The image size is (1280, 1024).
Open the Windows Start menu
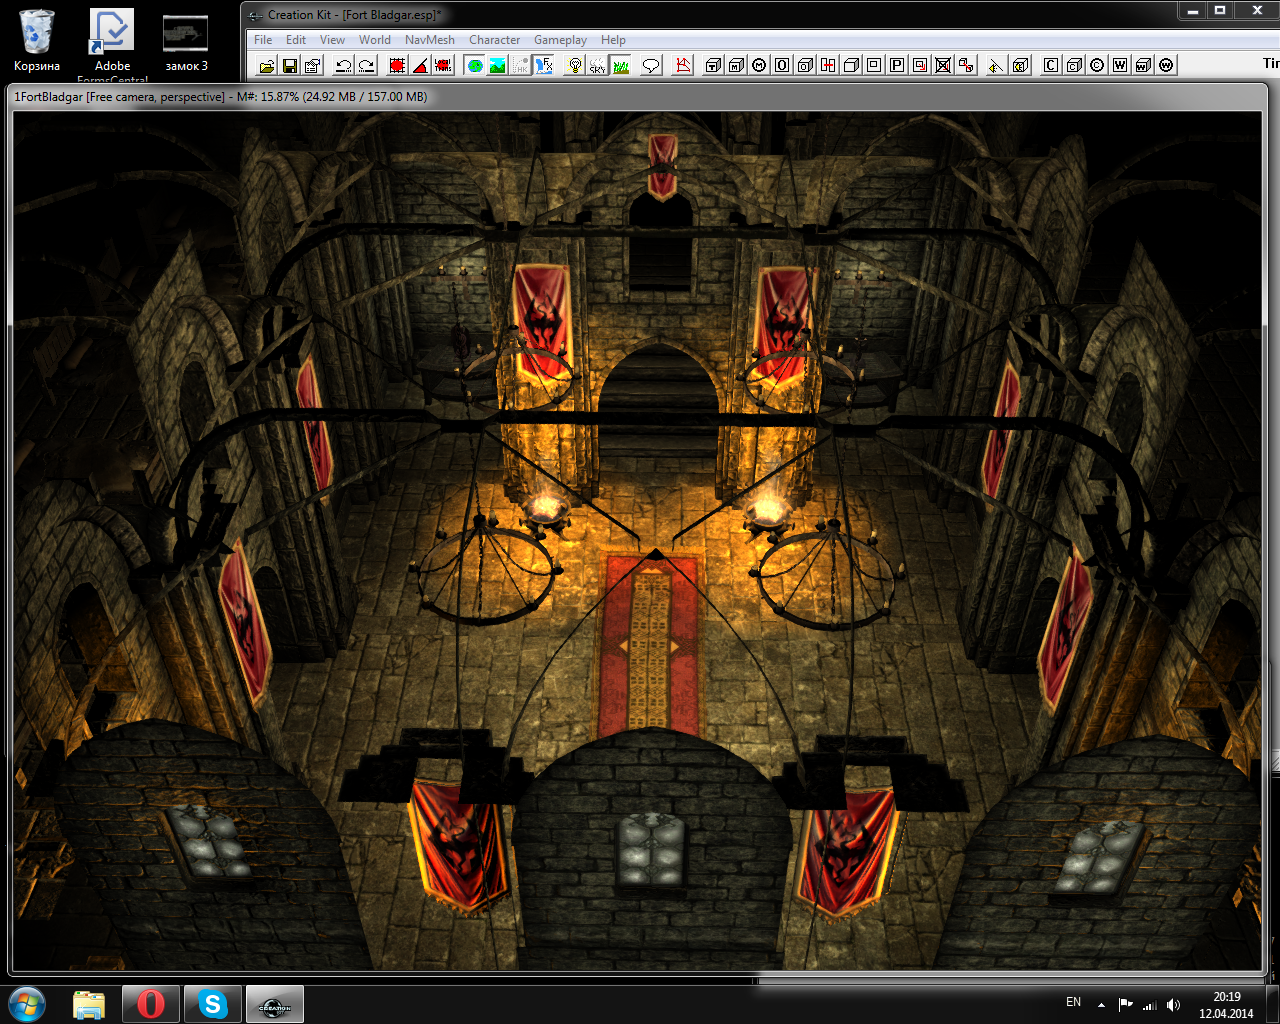pos(27,1004)
